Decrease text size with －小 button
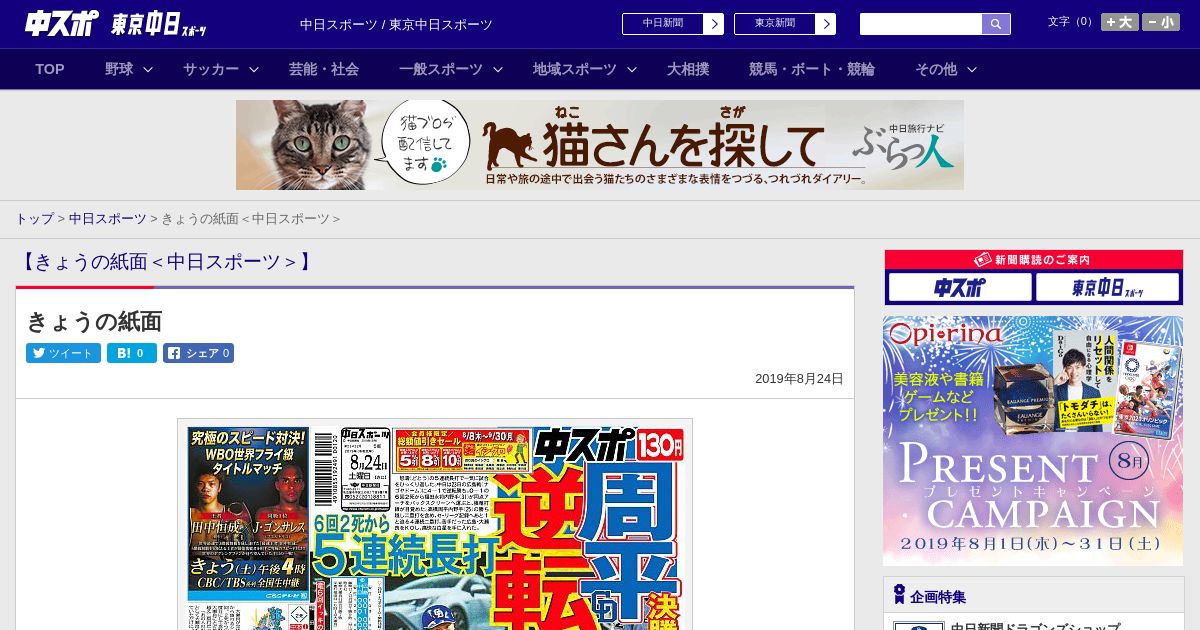The width and height of the screenshot is (1200, 630). (1161, 22)
